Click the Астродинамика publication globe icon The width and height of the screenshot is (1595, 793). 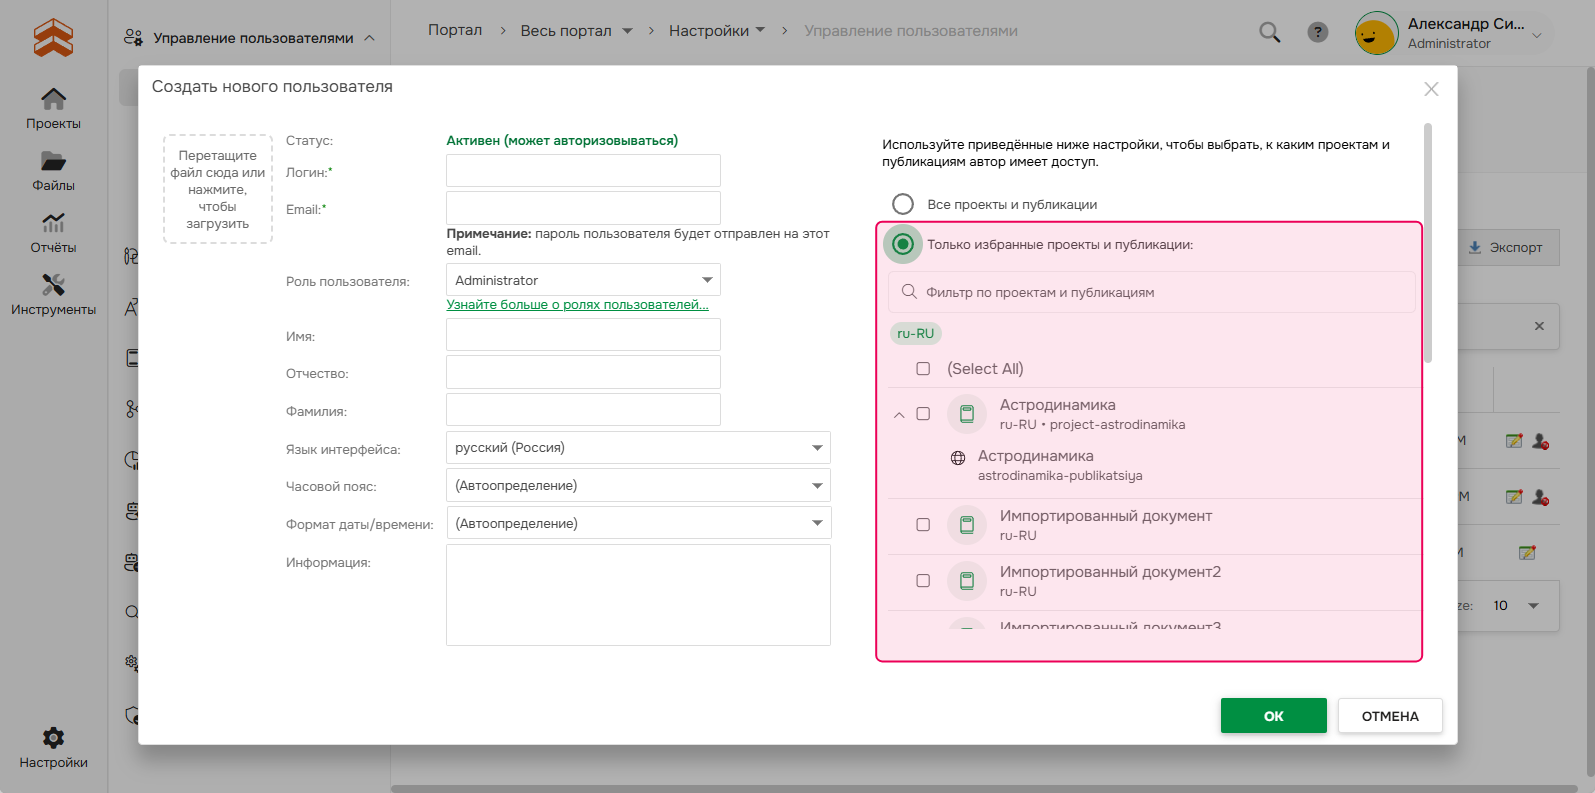click(x=958, y=458)
